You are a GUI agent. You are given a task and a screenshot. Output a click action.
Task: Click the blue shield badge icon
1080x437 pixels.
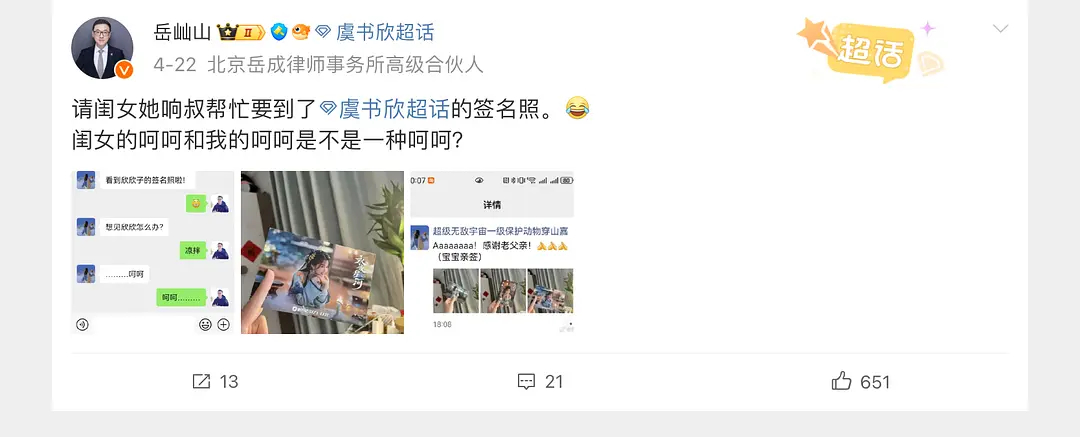click(x=279, y=32)
